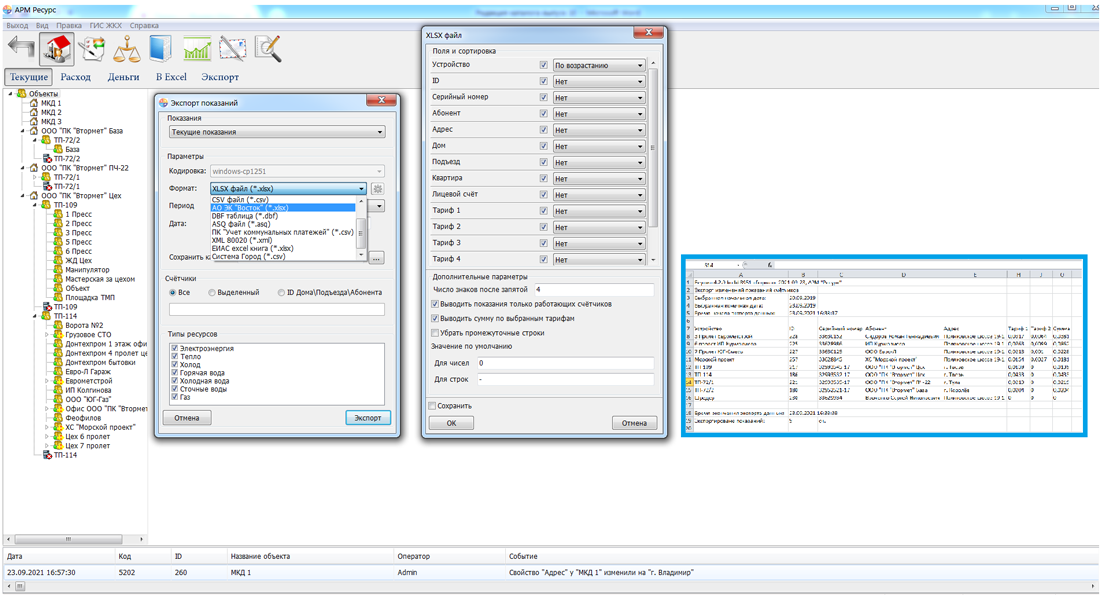Open the blue book toolbar icon
The image size is (1100, 595).
click(x=161, y=48)
